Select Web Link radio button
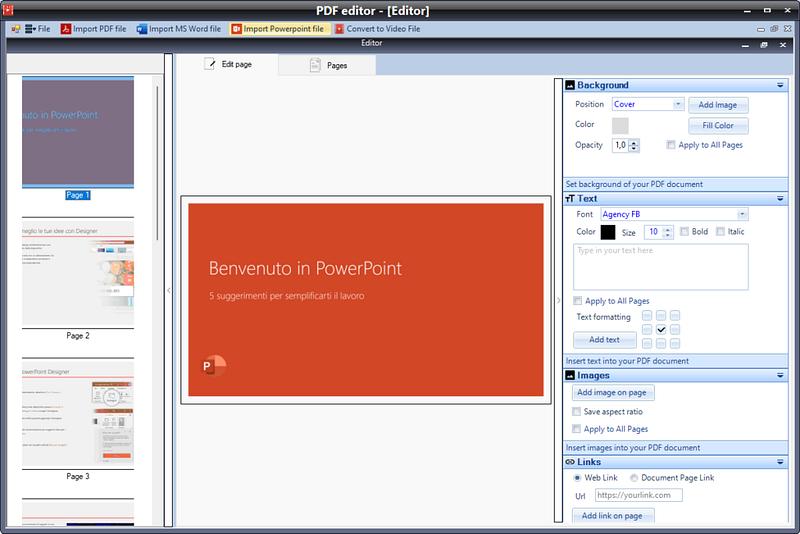The image size is (800, 534). (577, 478)
